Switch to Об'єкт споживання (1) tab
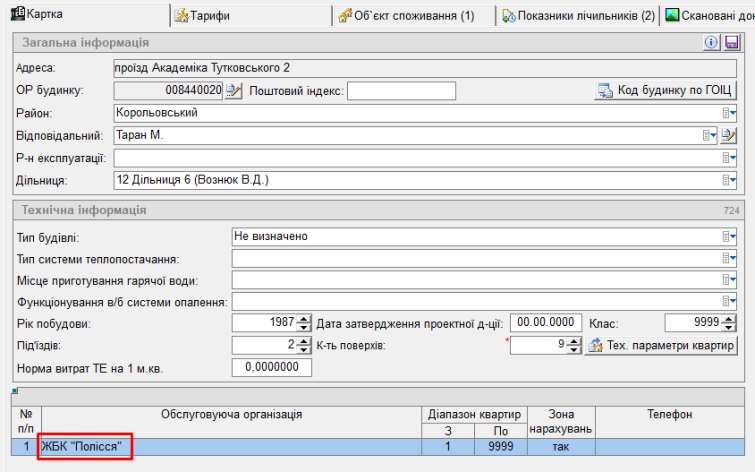This screenshot has height=472, width=755. coord(413,15)
